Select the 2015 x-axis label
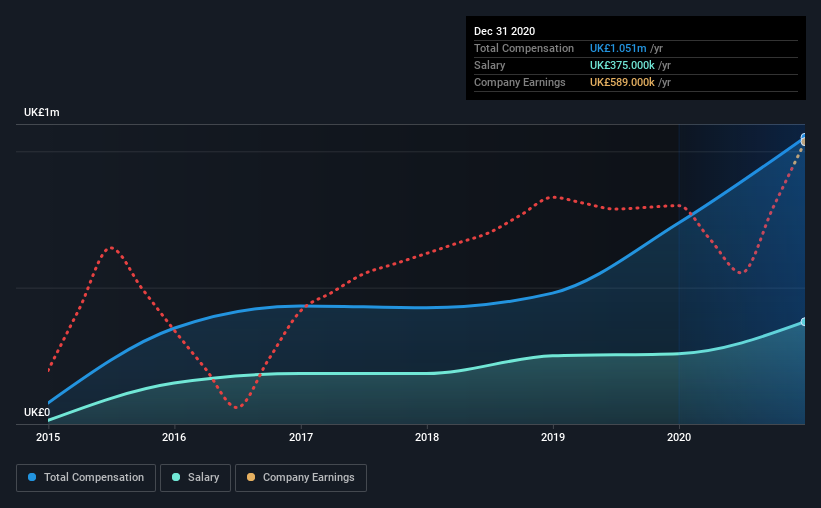Image resolution: width=821 pixels, height=508 pixels. [x=48, y=437]
